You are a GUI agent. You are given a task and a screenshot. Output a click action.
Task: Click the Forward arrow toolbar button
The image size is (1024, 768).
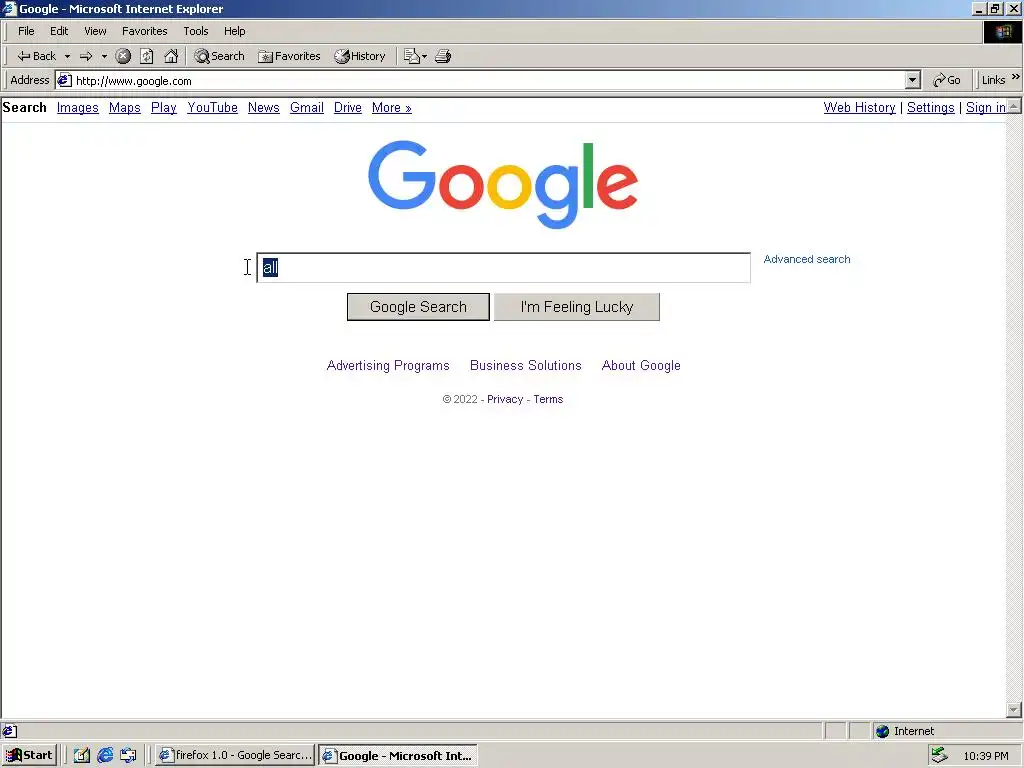[x=86, y=56]
